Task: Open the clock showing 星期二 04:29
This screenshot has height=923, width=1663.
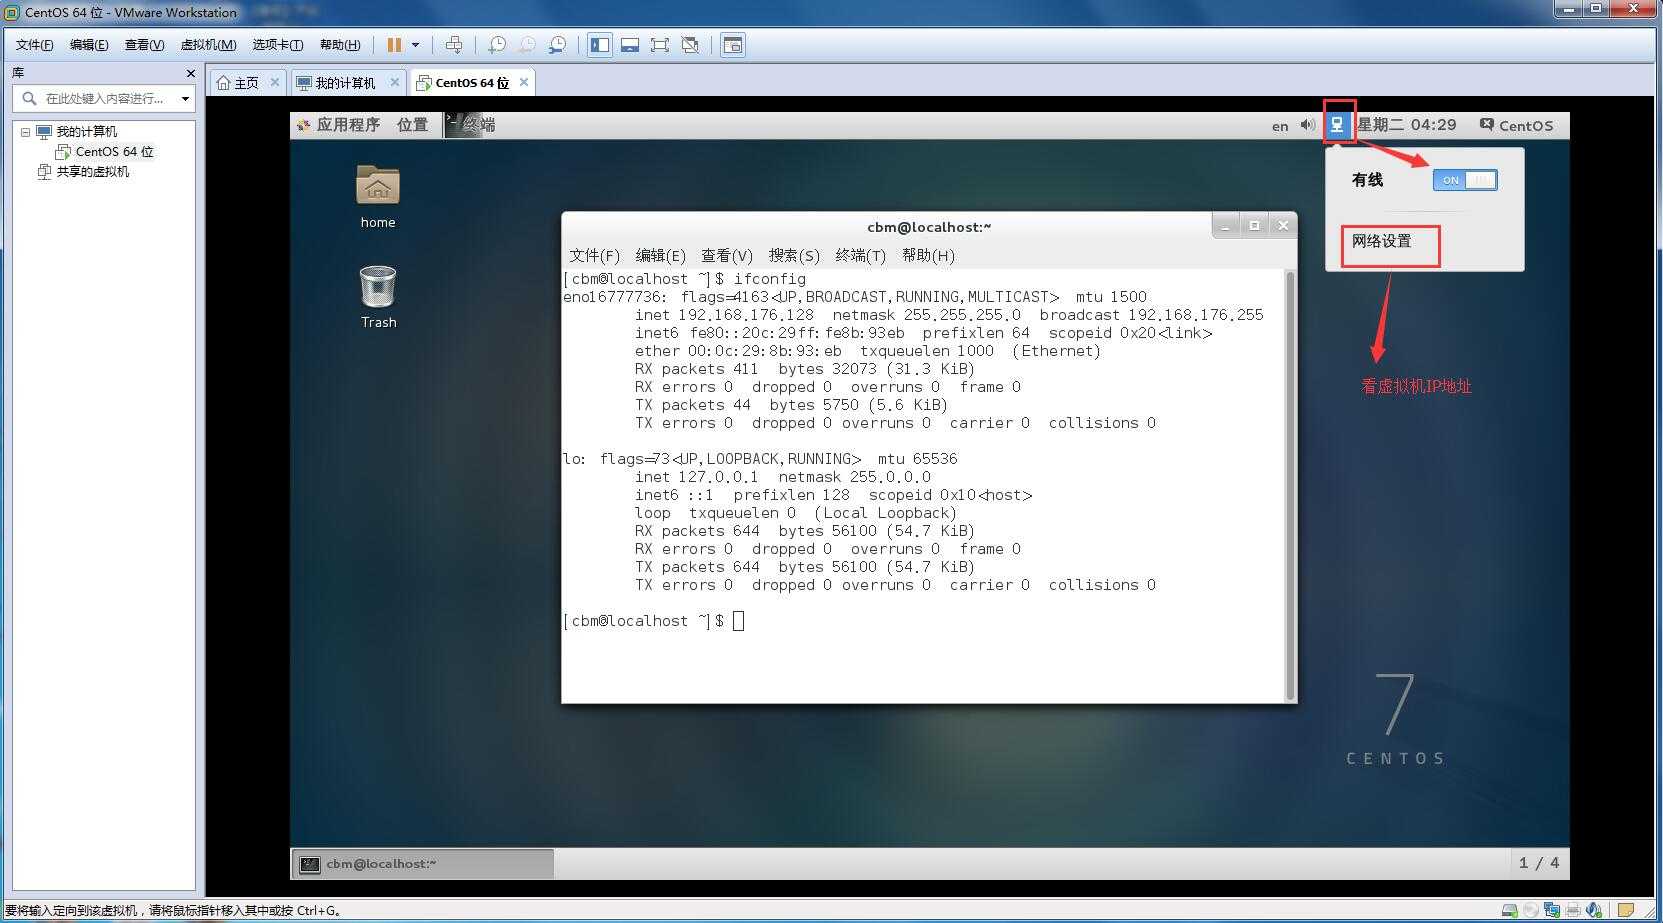Action: (1406, 125)
